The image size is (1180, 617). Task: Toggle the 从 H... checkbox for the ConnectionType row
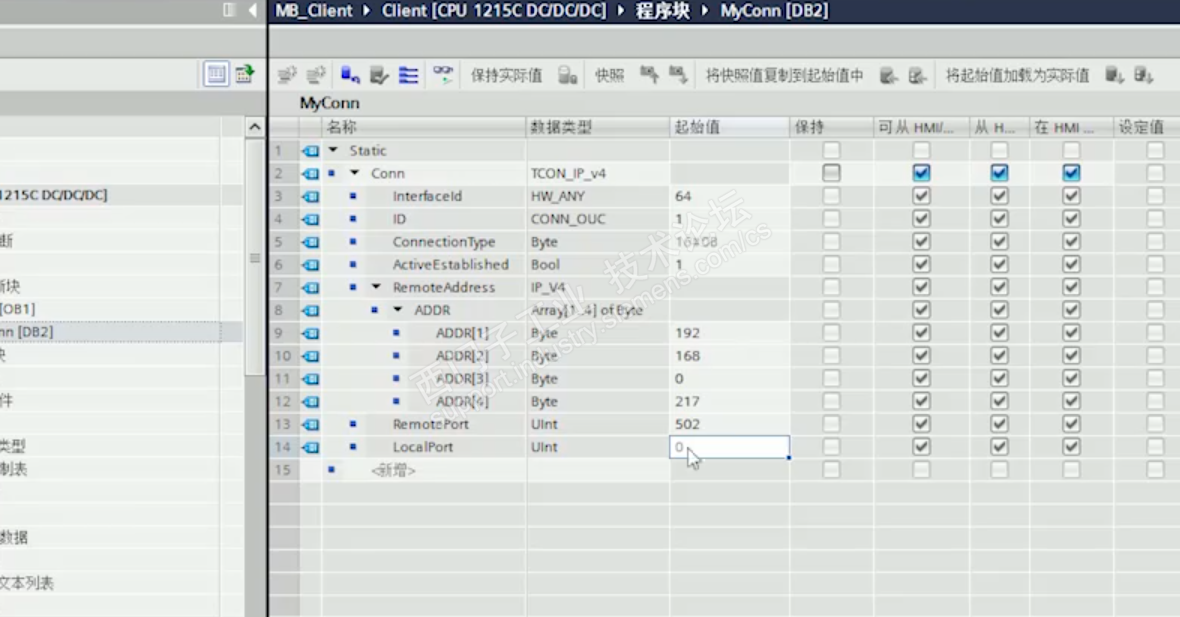(x=999, y=242)
